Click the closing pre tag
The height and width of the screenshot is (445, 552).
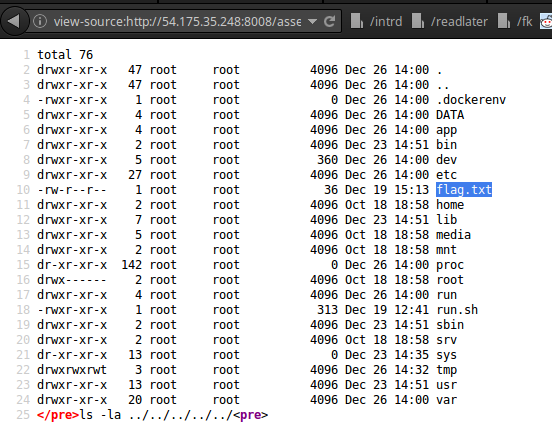58,415
